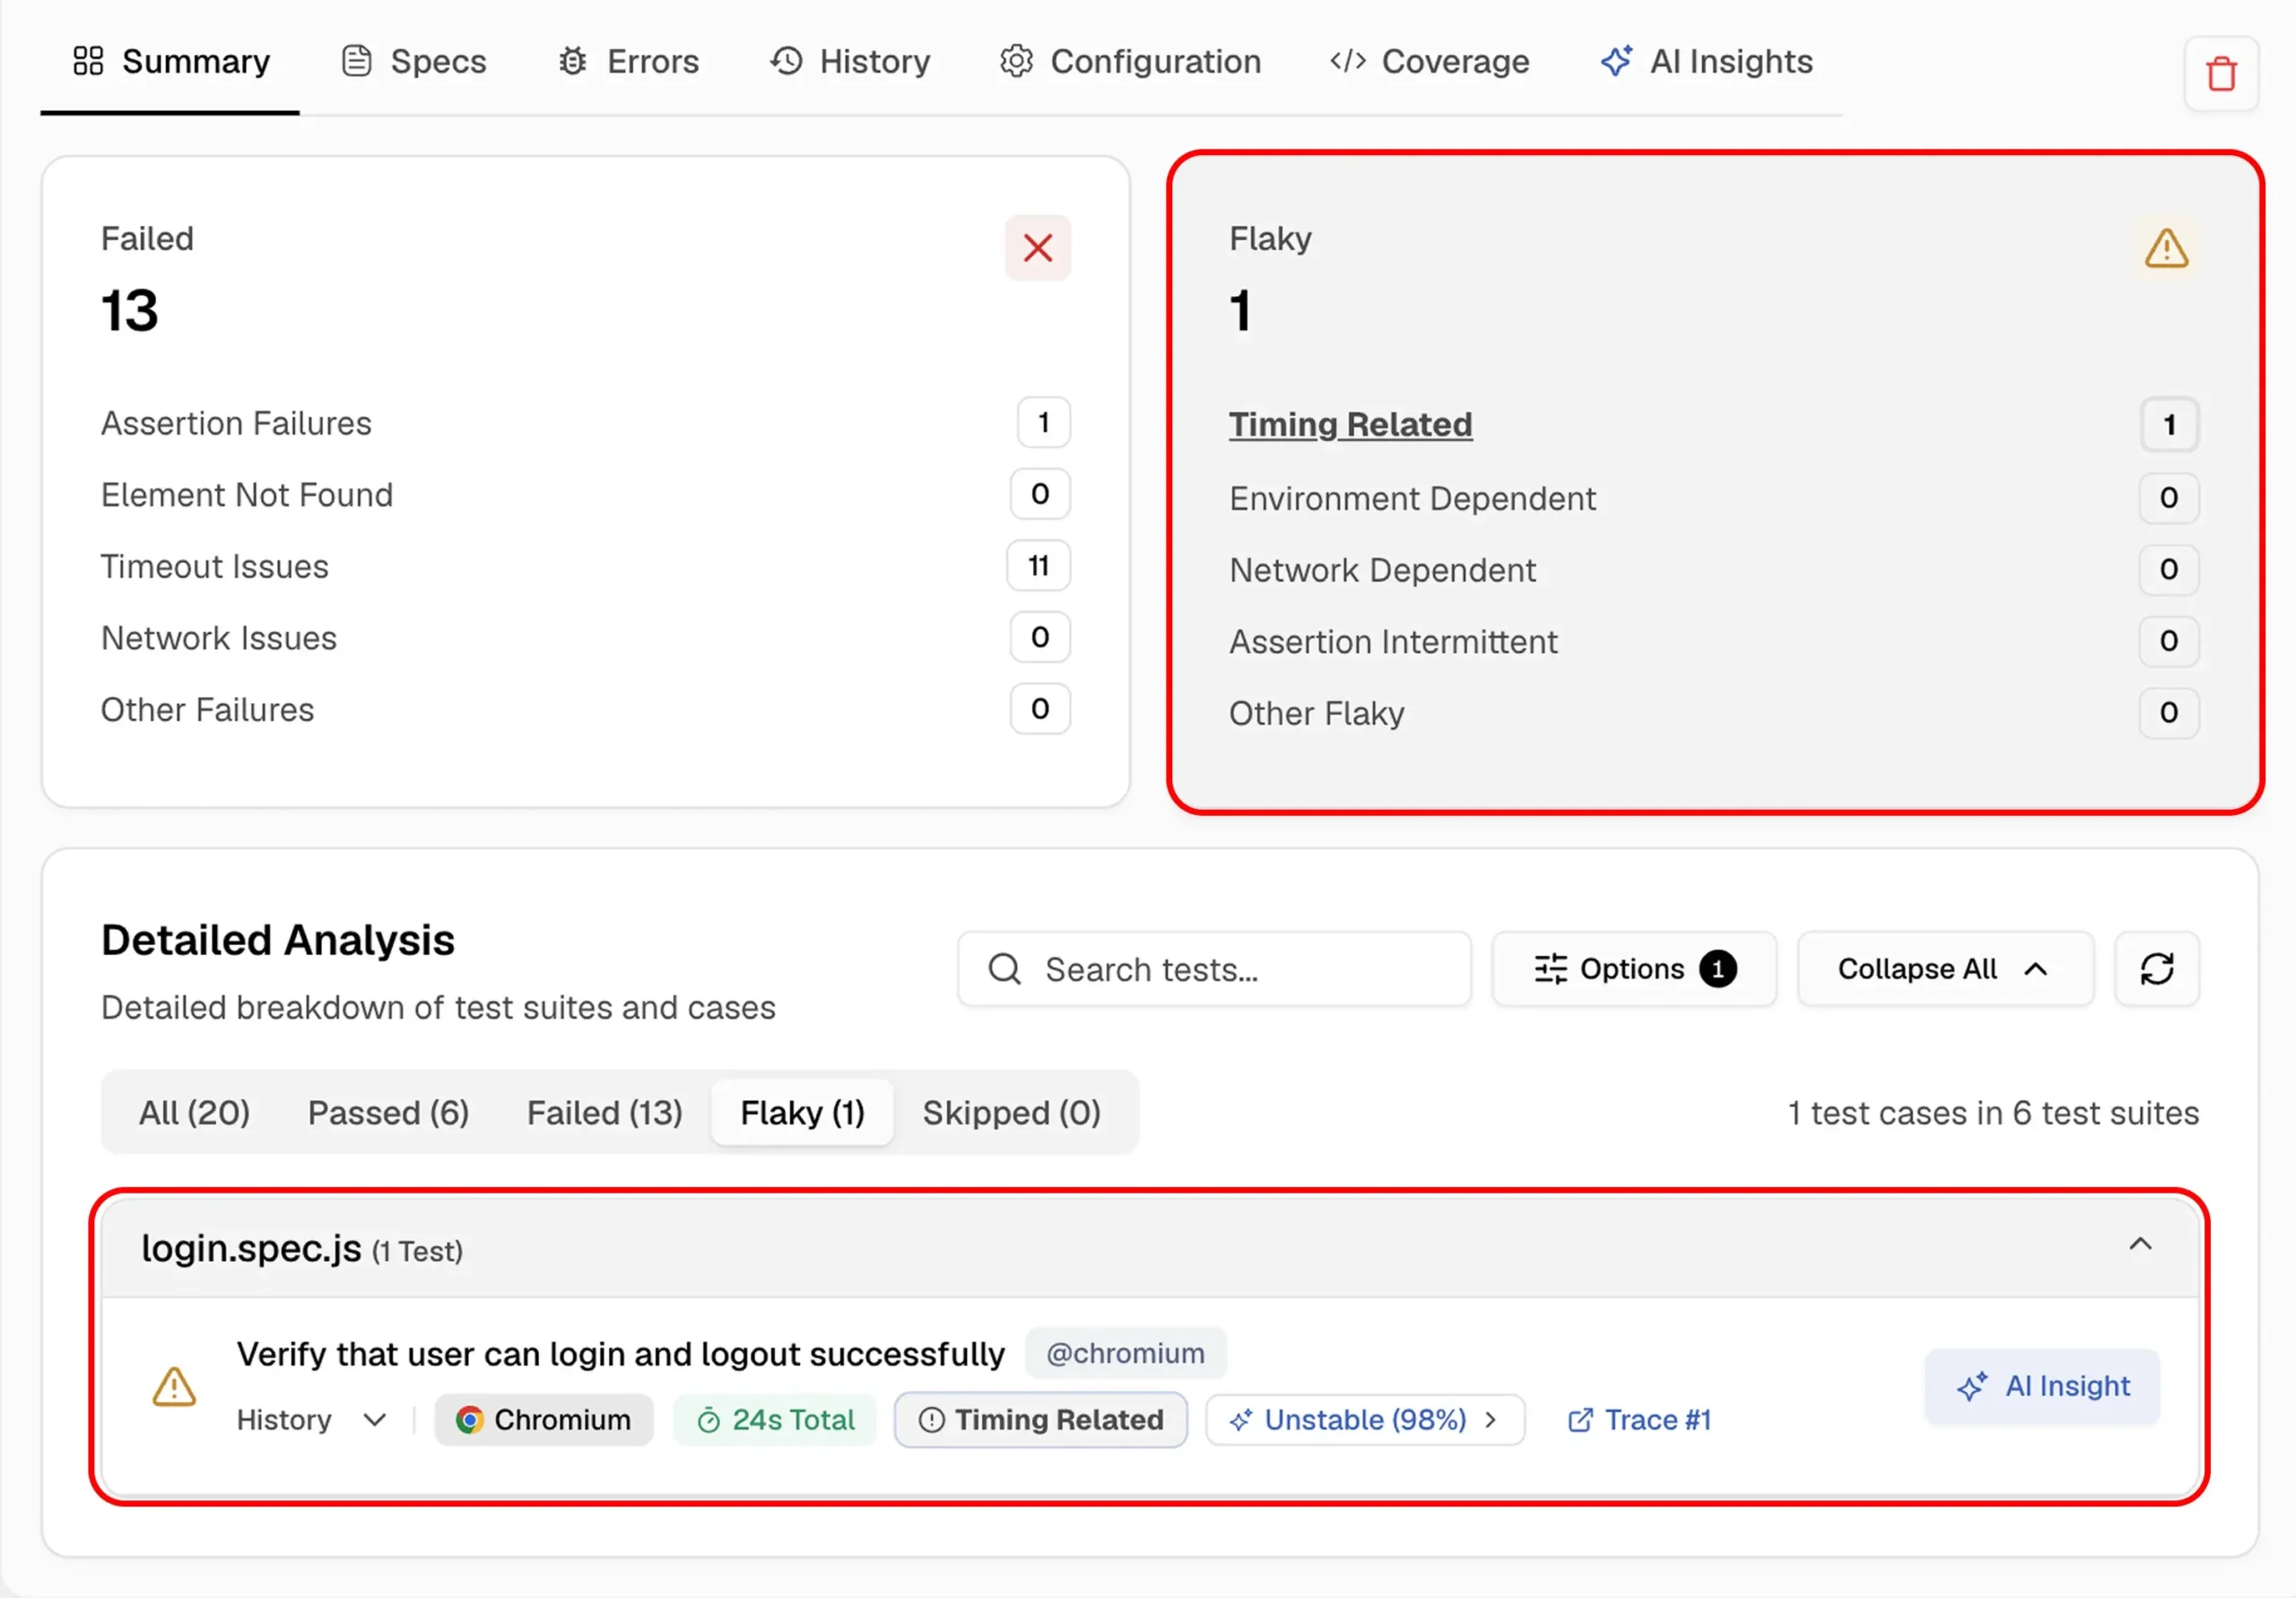Open the Summary tab
This screenshot has width=2296, height=1598.
pos(171,62)
